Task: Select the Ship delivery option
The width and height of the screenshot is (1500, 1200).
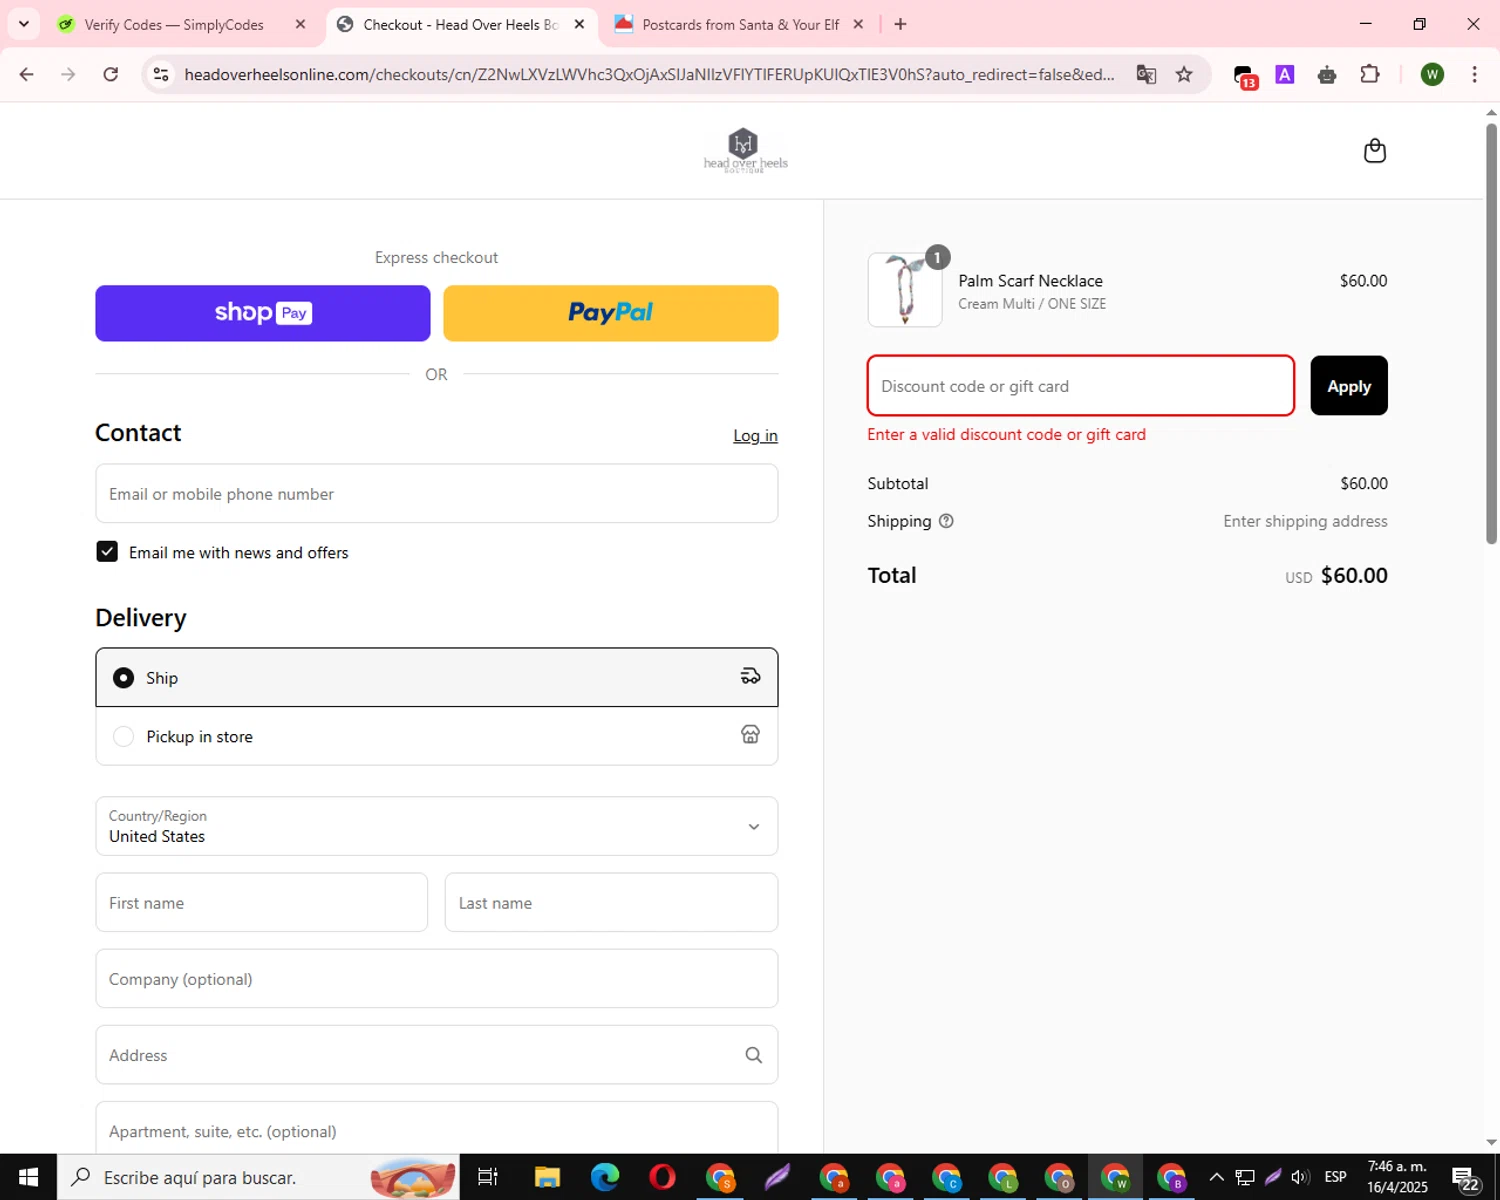Action: point(437,677)
